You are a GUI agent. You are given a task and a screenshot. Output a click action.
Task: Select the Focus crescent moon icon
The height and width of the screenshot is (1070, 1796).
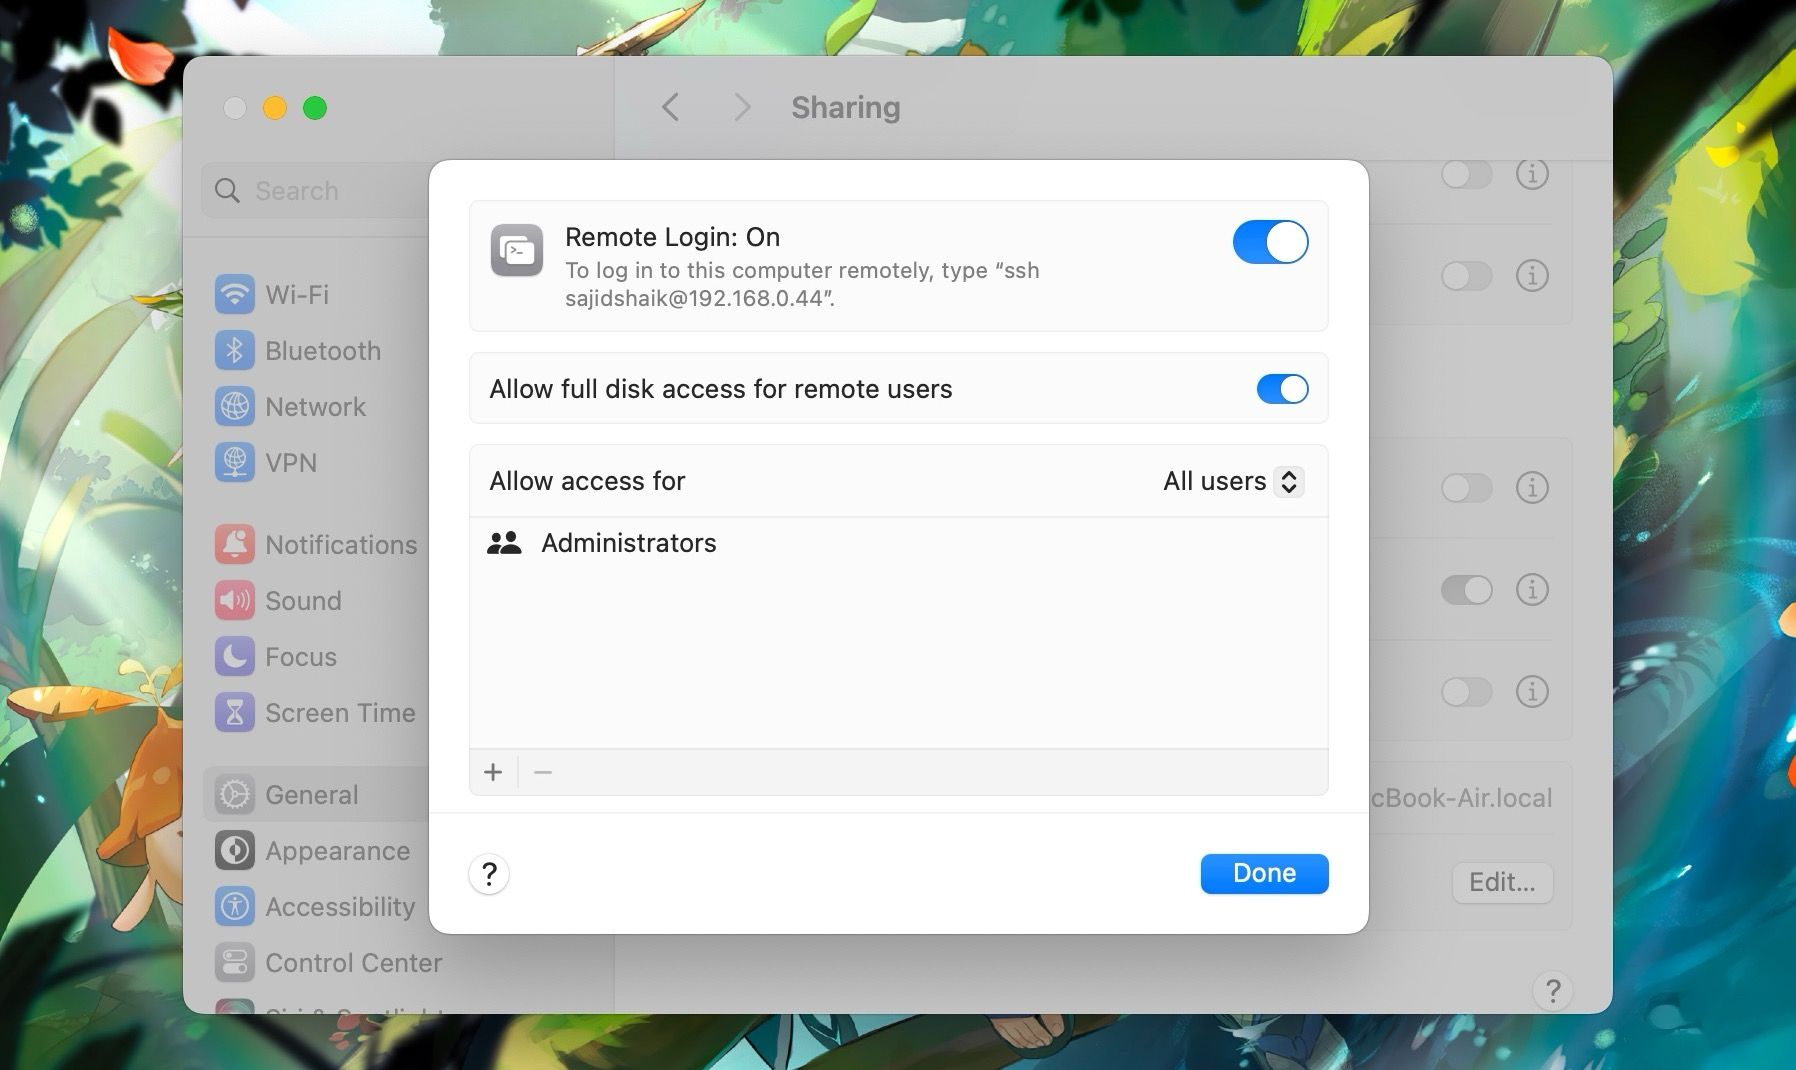click(234, 656)
